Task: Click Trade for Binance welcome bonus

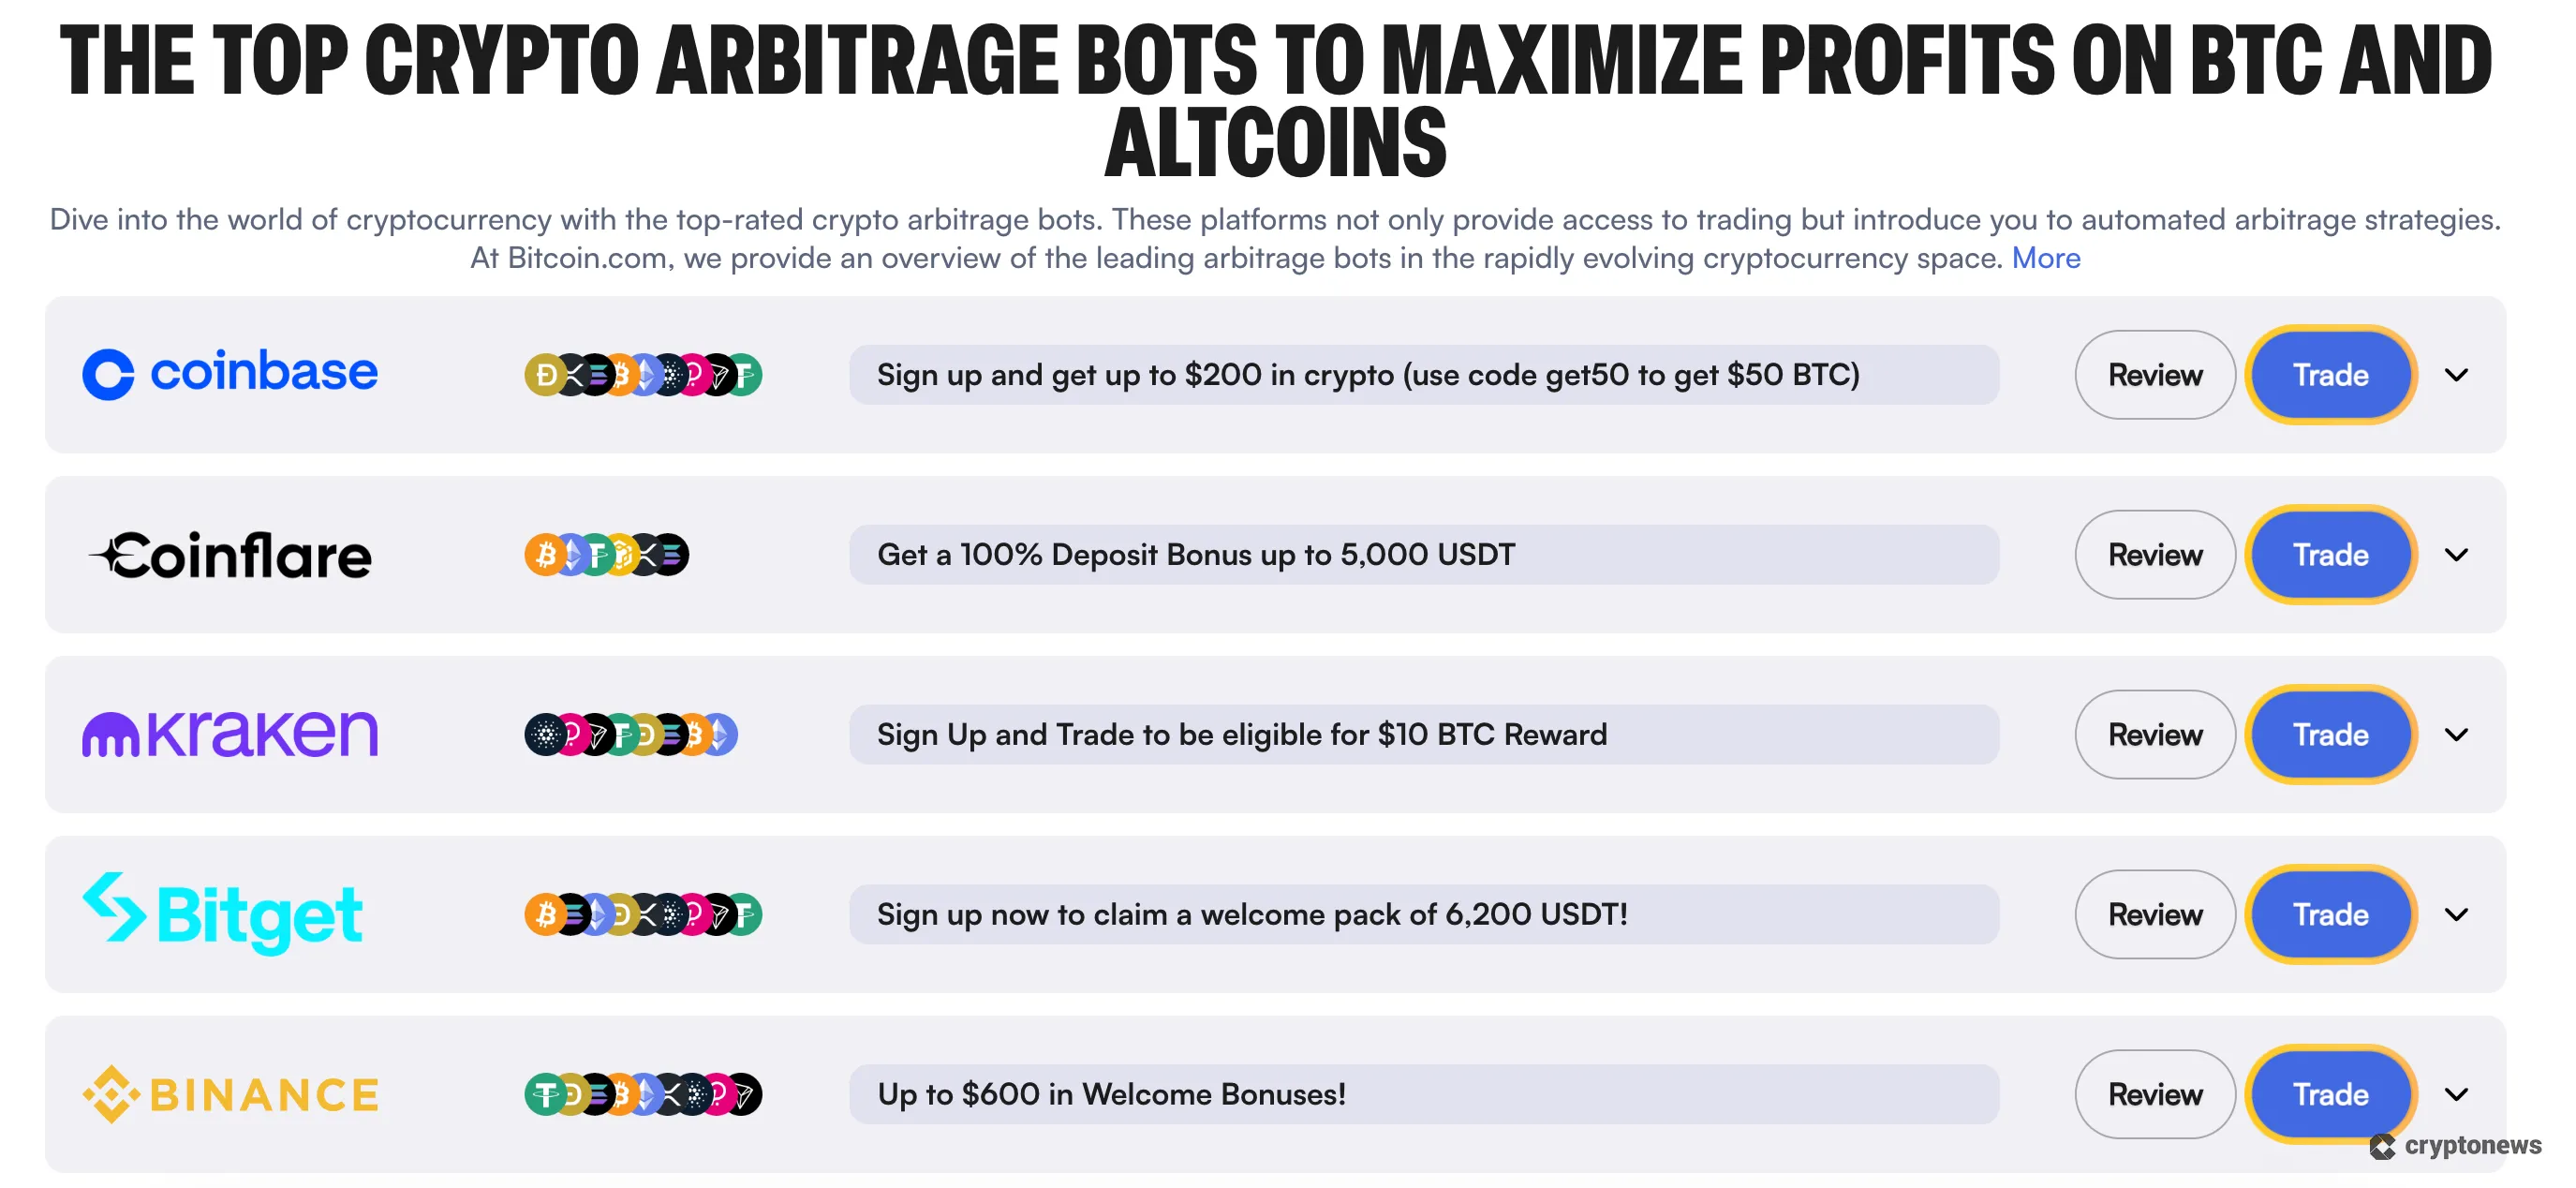Action: [x=2330, y=1094]
